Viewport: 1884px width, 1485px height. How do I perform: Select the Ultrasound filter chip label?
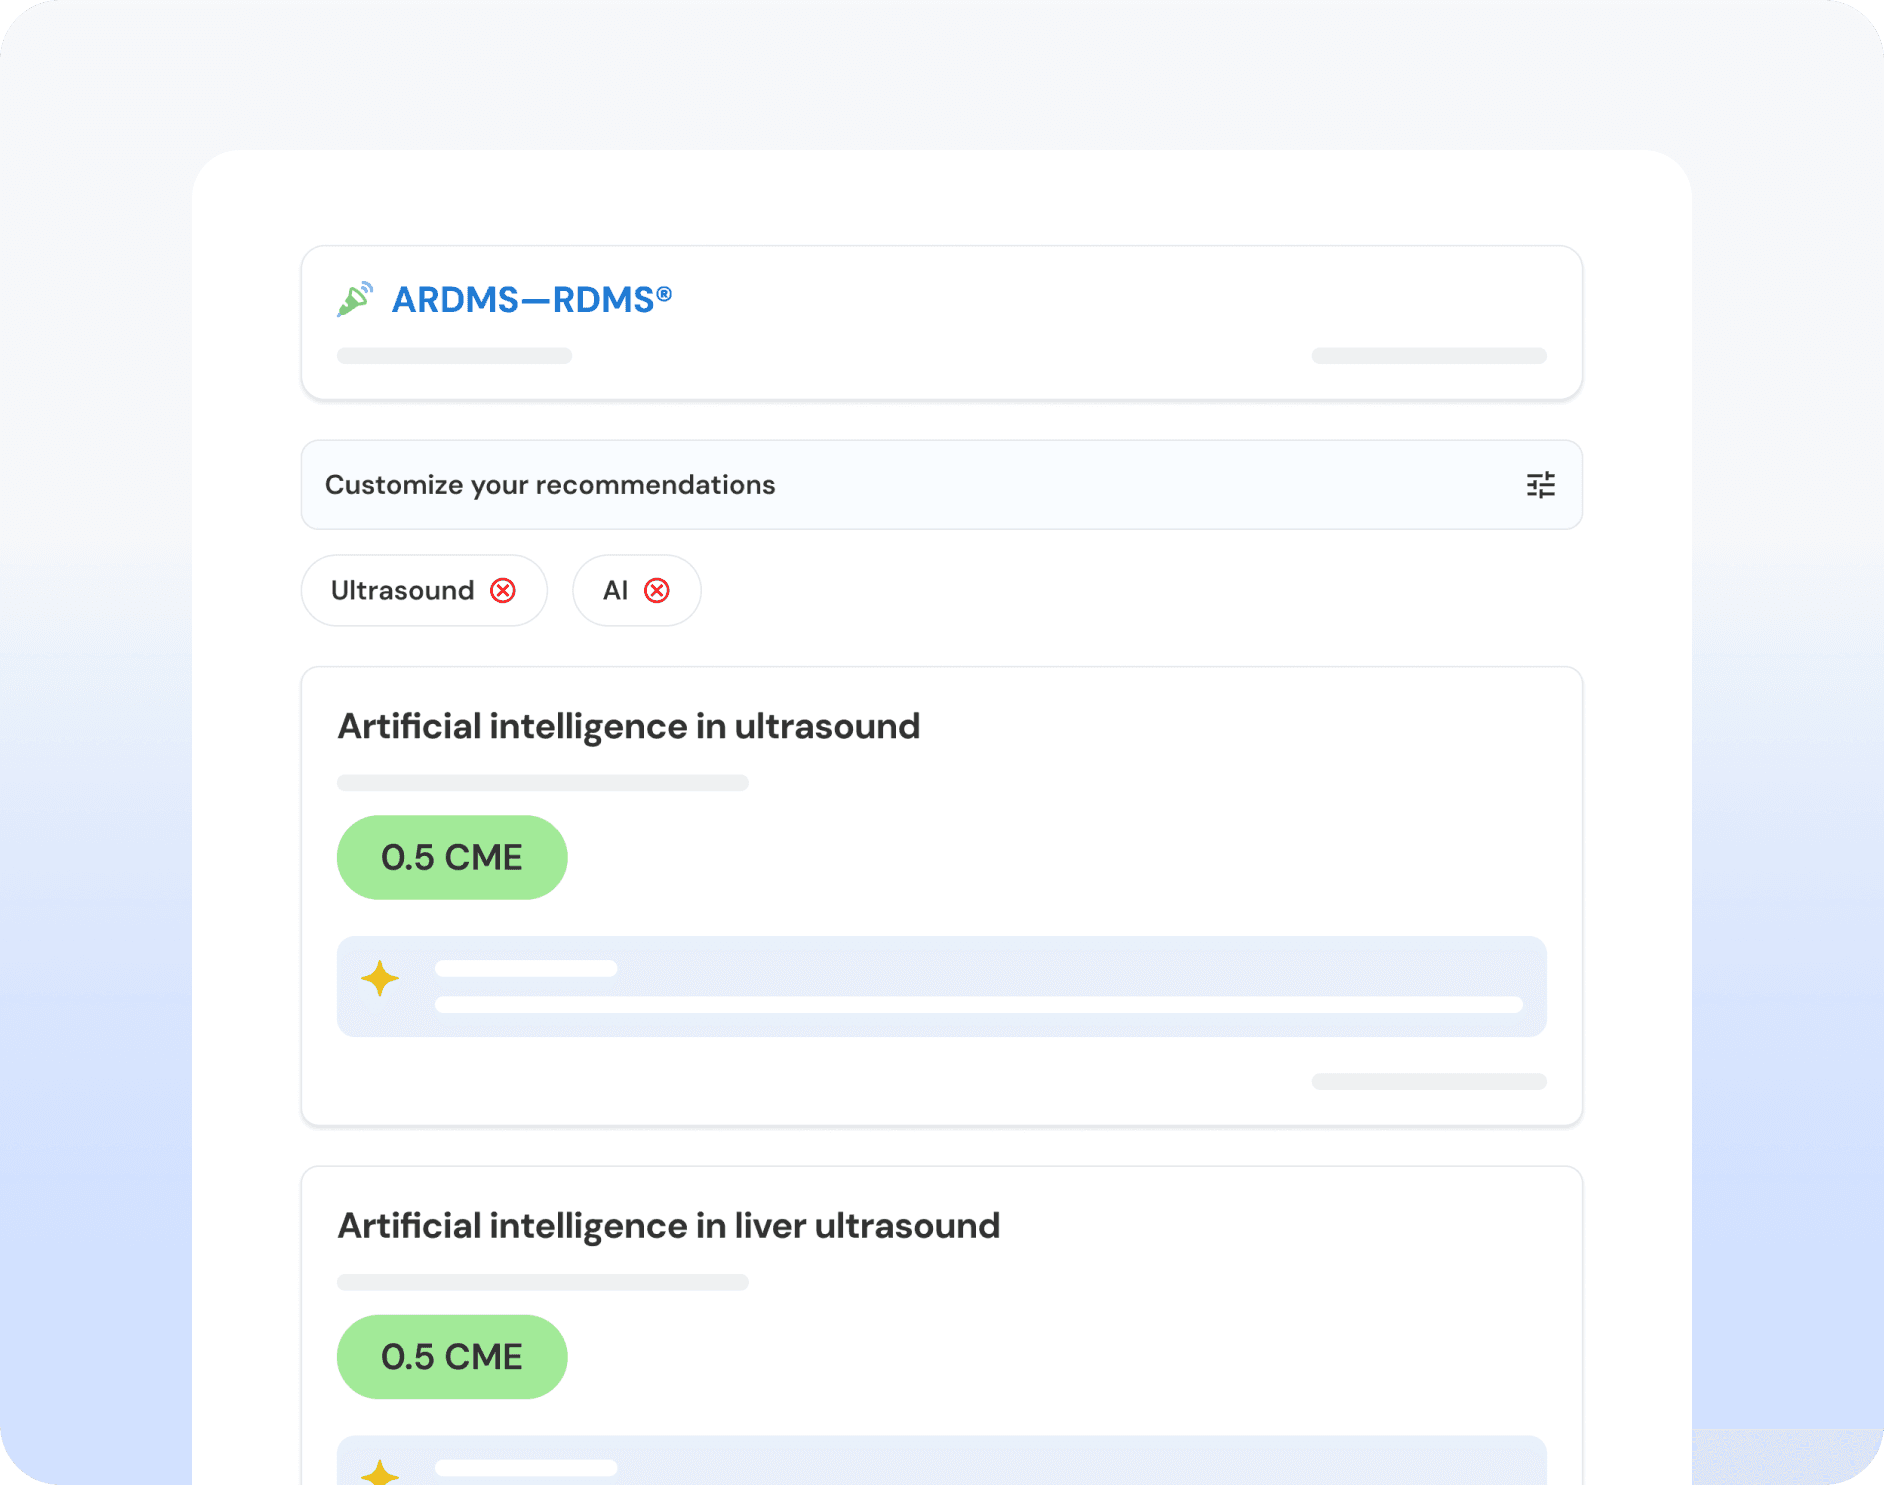pos(402,591)
